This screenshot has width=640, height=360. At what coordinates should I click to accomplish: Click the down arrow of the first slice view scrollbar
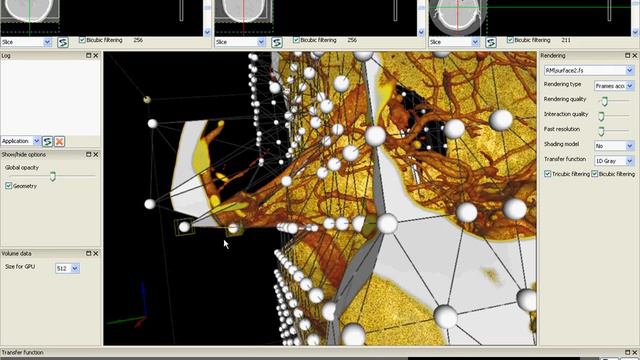point(207,32)
